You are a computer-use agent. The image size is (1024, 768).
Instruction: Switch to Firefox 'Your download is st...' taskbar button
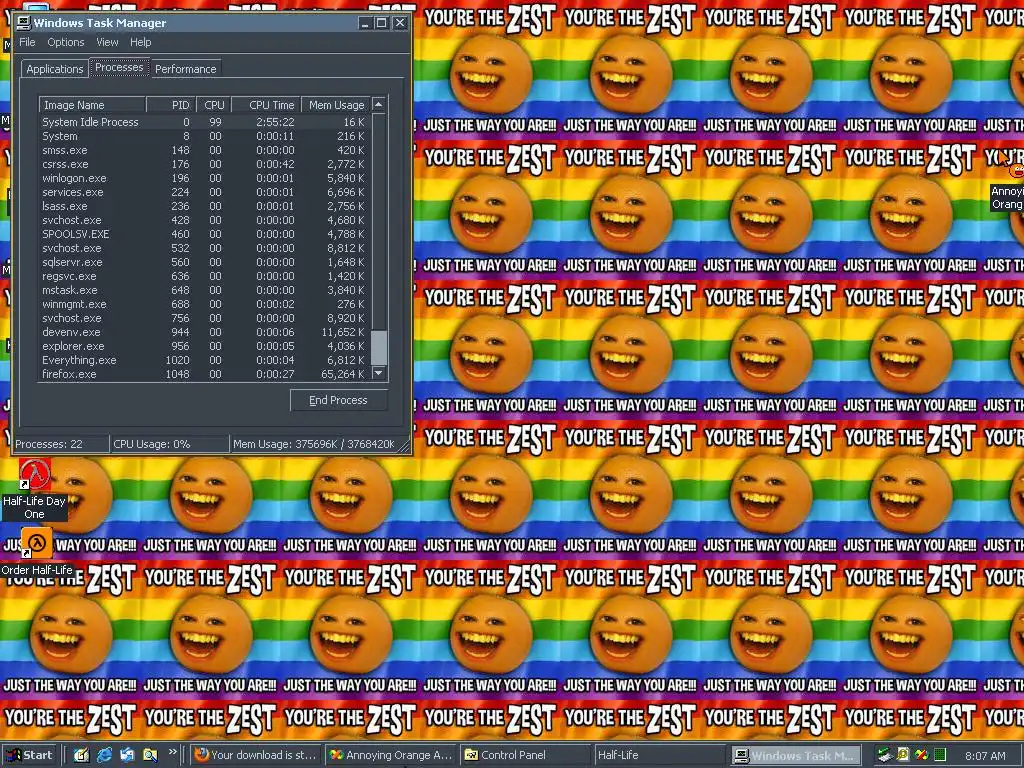257,755
